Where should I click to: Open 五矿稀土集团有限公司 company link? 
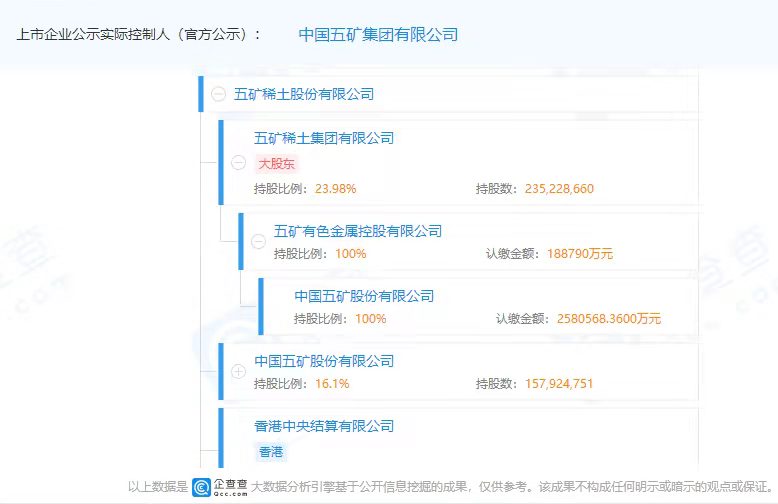pyautogui.click(x=324, y=138)
